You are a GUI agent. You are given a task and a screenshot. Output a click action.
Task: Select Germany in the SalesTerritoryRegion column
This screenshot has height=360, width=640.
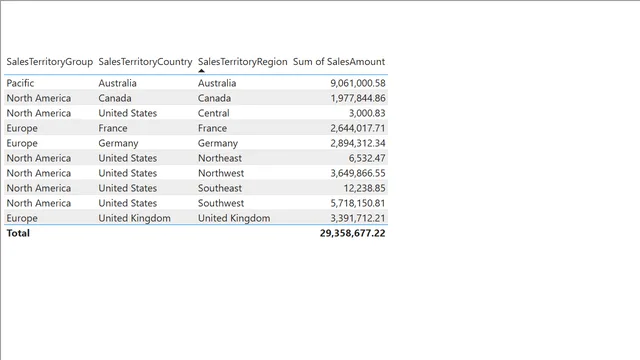218,143
